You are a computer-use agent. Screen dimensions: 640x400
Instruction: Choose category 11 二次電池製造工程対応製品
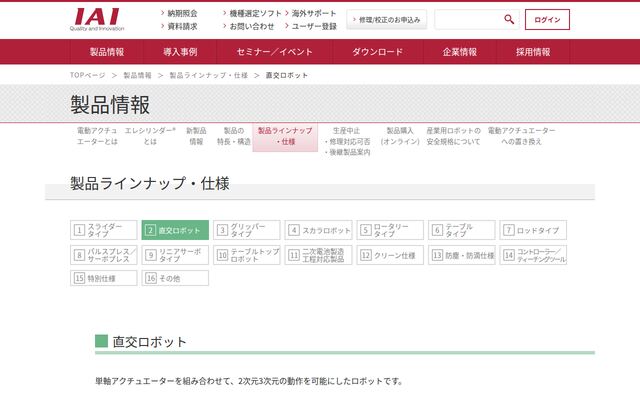pos(318,255)
